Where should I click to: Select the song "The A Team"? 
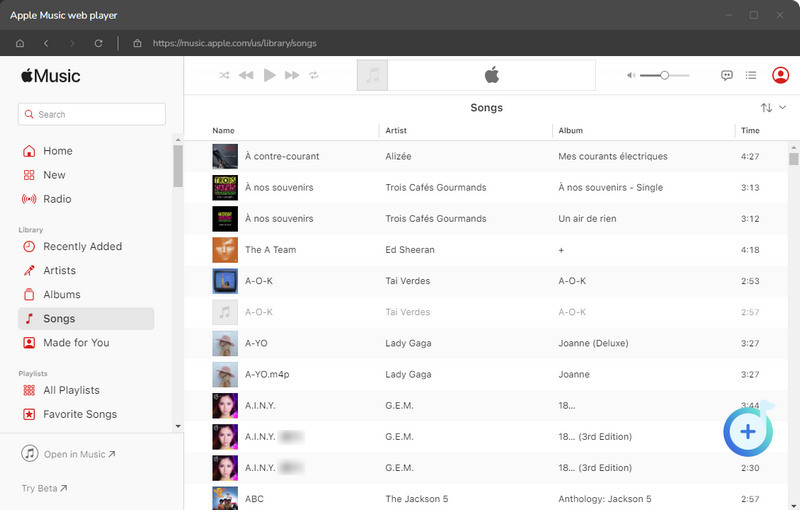[270, 249]
